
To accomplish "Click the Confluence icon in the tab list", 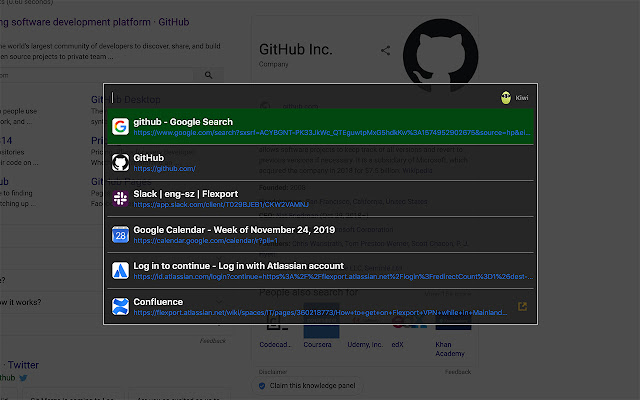I will (x=120, y=306).
